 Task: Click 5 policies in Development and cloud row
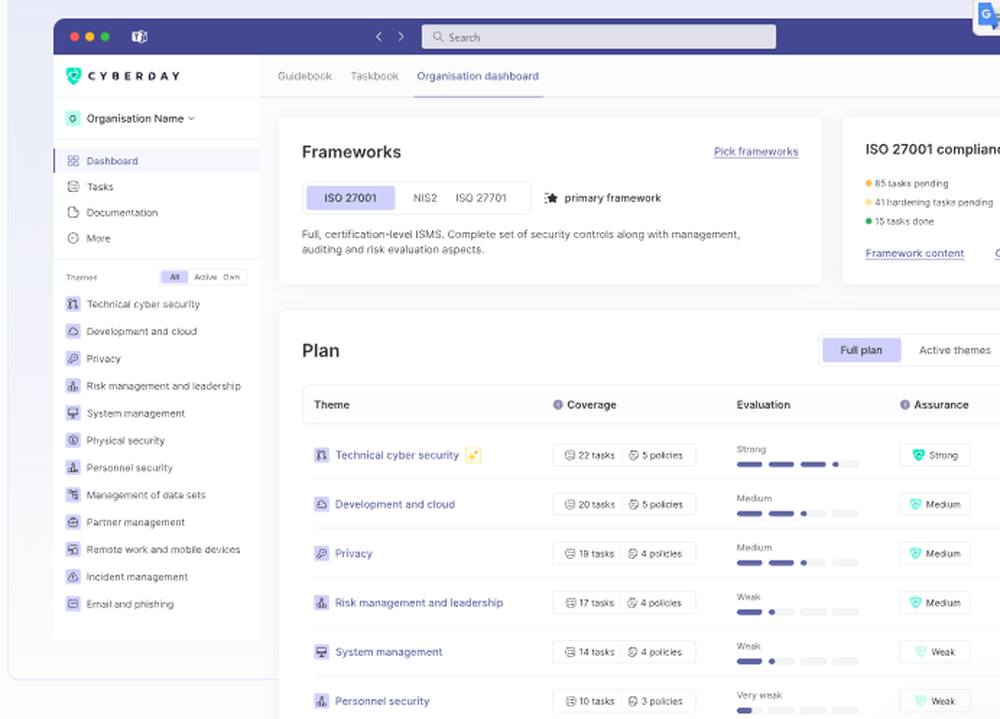point(656,504)
